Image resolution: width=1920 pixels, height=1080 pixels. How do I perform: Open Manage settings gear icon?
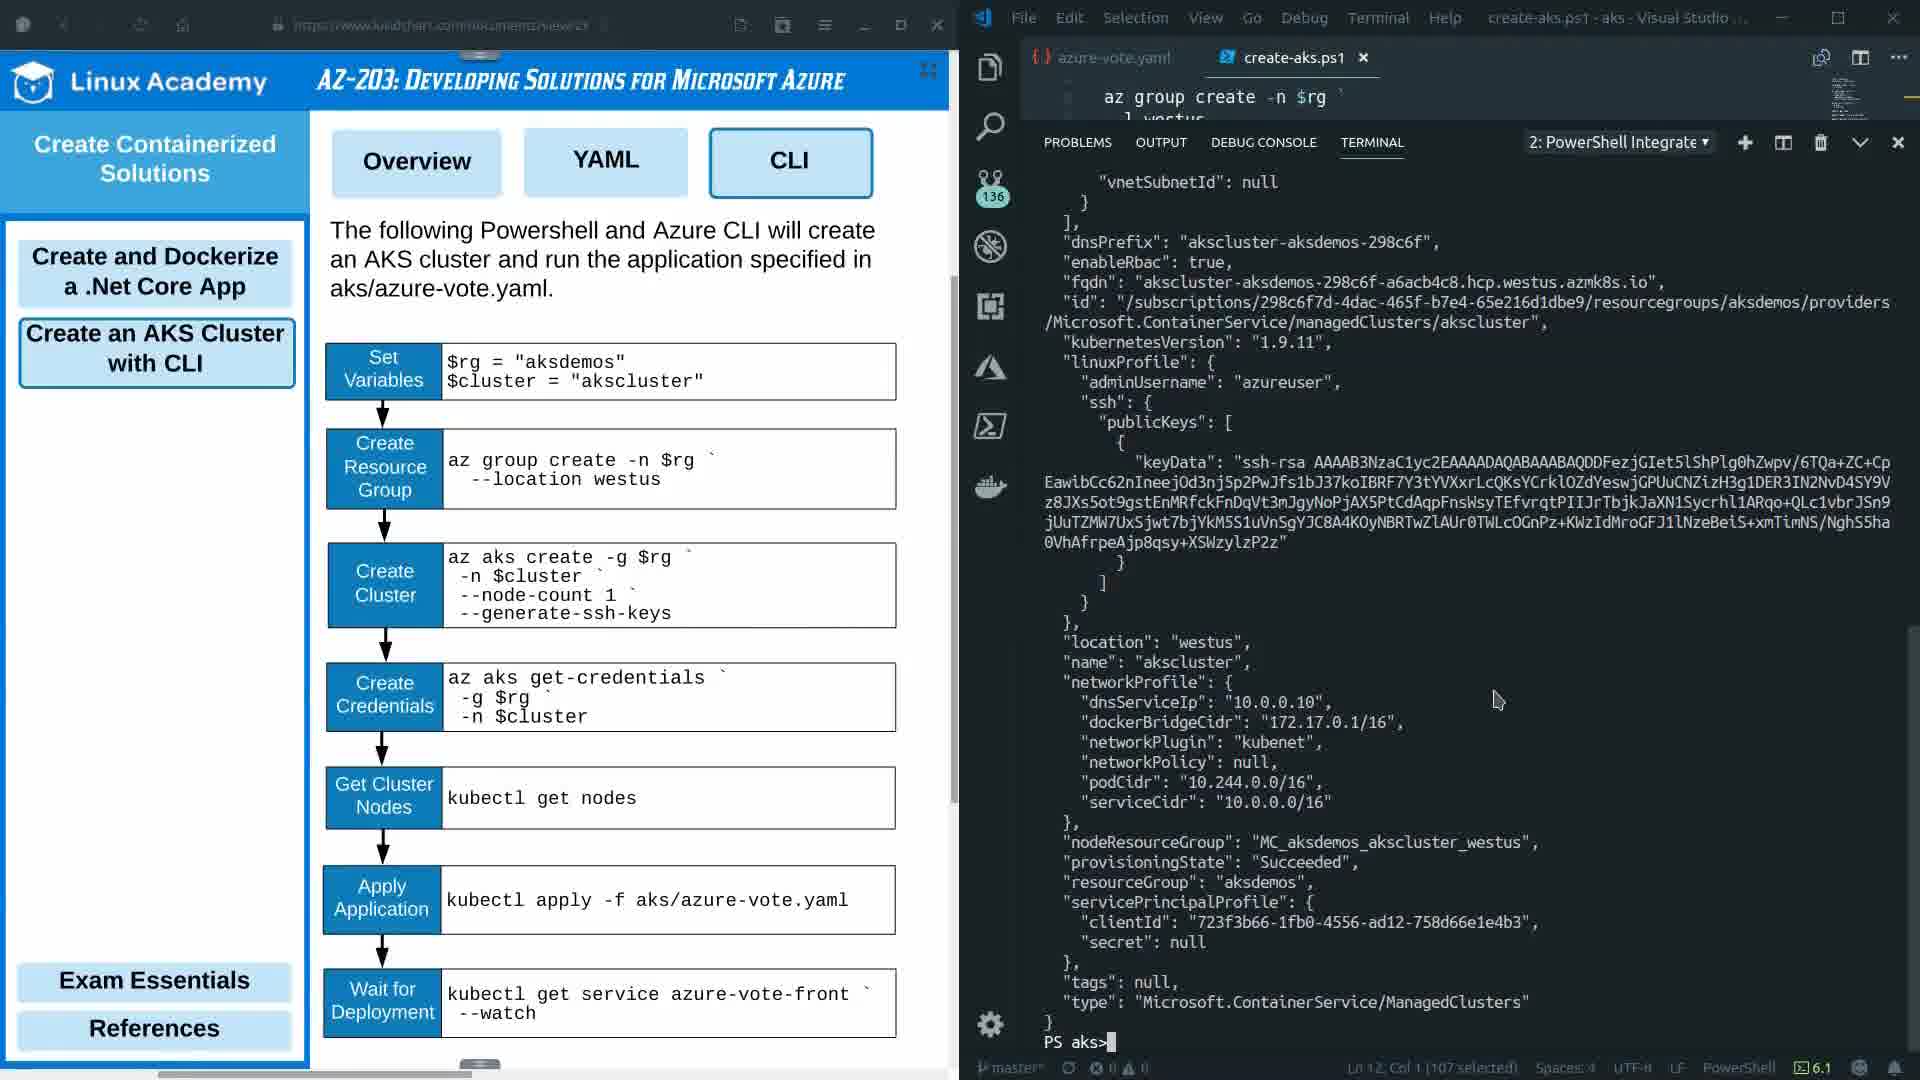click(990, 1024)
